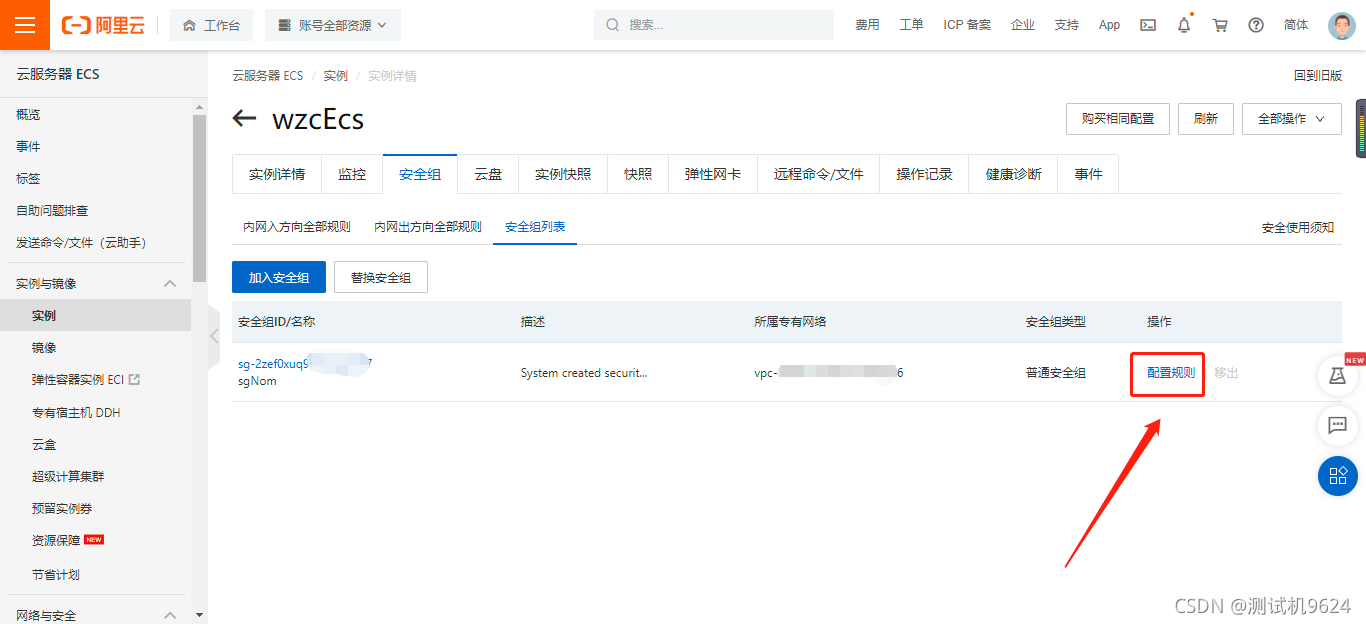The width and height of the screenshot is (1366, 624).
Task: Switch to 实例详情 tab
Action: click(277, 174)
